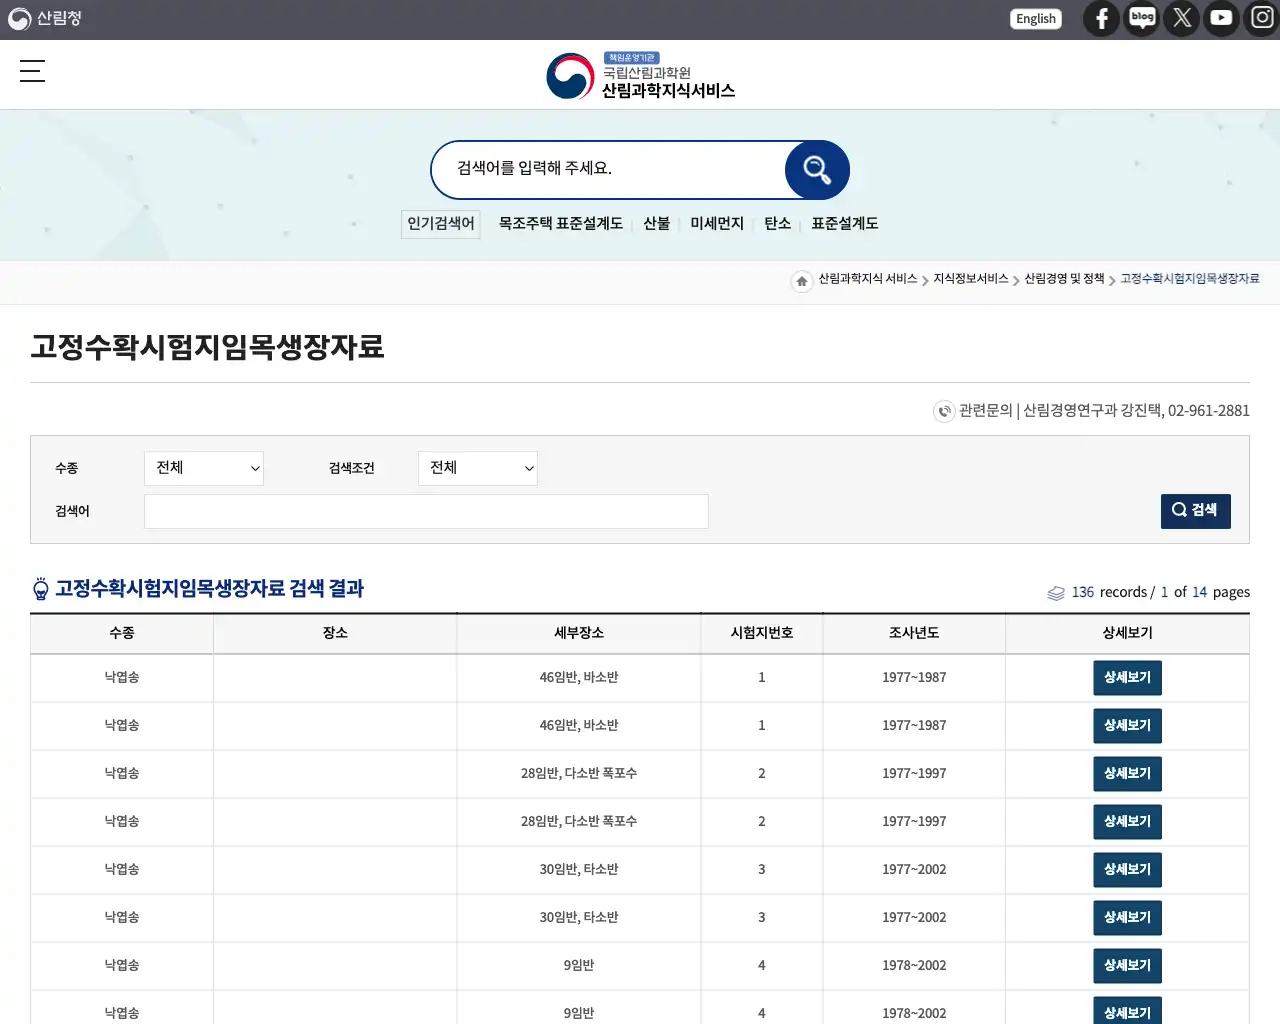Viewport: 1280px width, 1024px height.
Task: Select popular keyword 목조주택 표준설계도
Action: 561,223
